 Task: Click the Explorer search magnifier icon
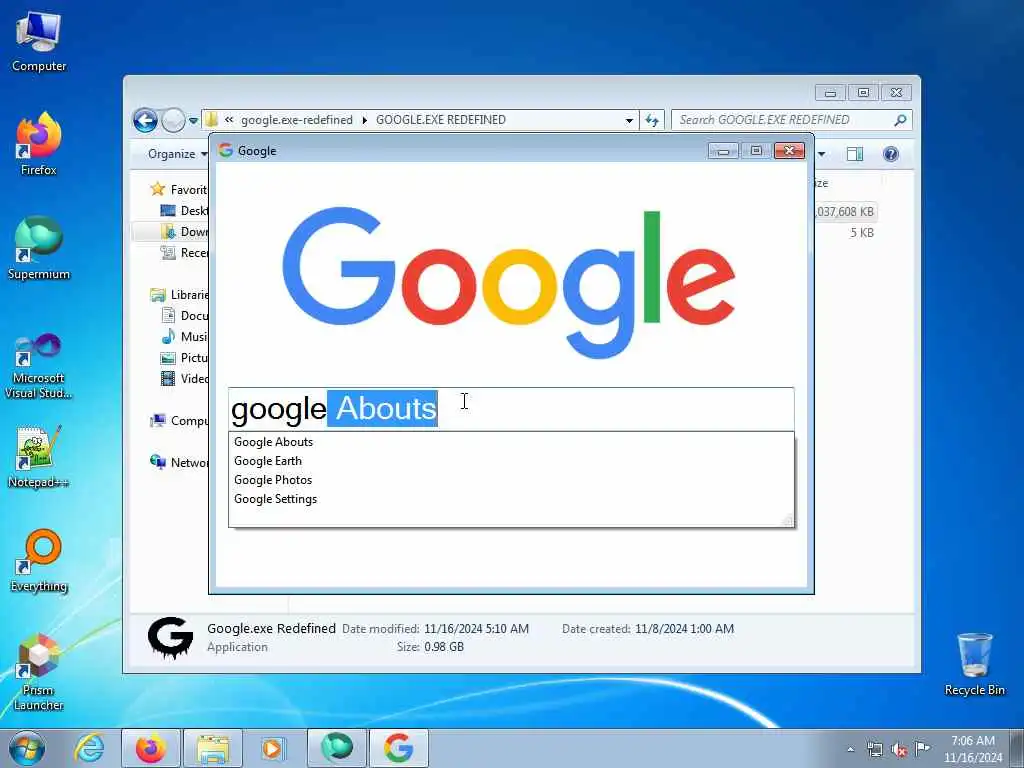point(901,120)
